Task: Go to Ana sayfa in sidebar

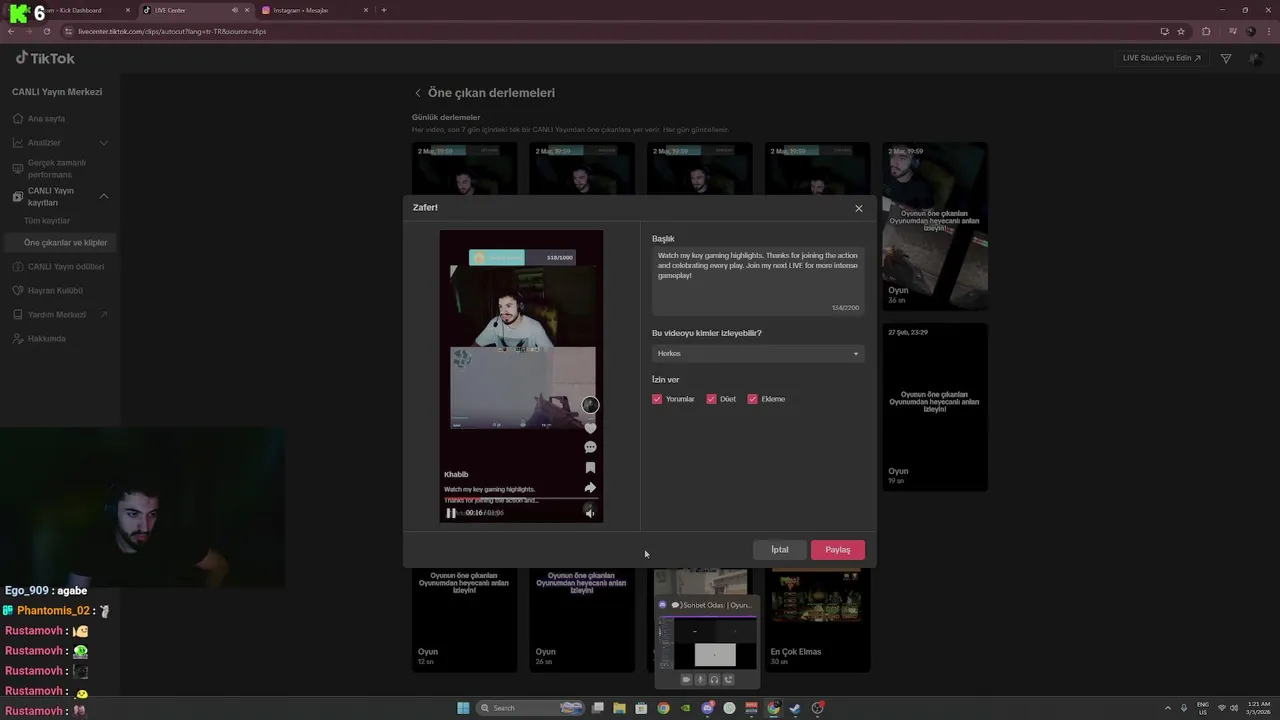Action: pyautogui.click(x=46, y=118)
